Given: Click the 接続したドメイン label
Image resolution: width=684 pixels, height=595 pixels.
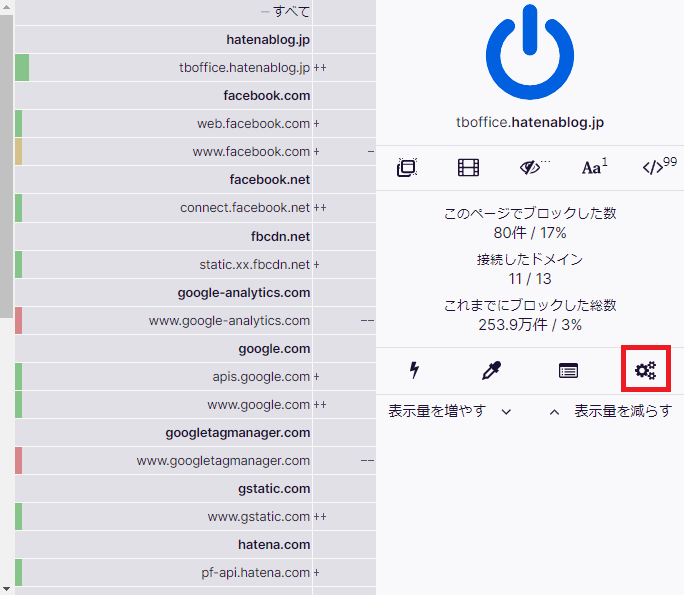Looking at the screenshot, I should click(530, 259).
